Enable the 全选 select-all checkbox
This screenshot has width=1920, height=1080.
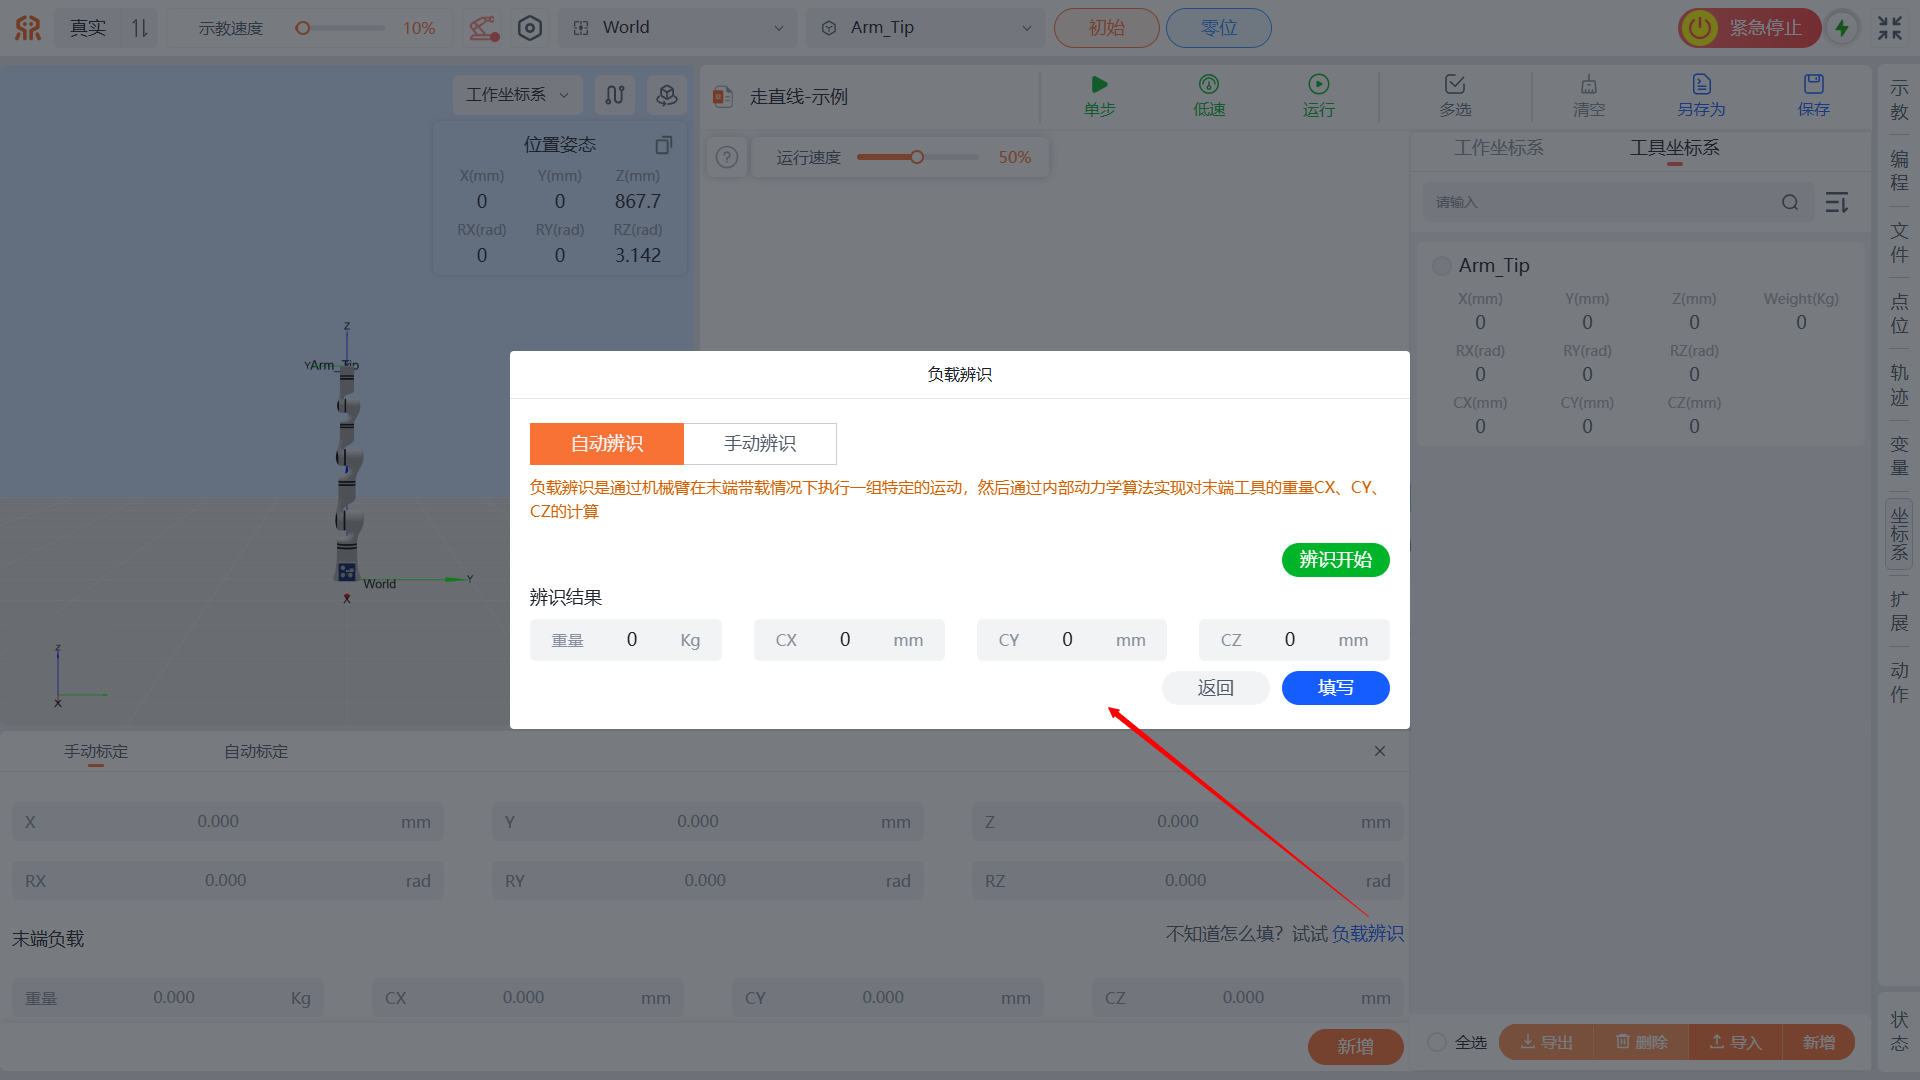[x=1437, y=1041]
